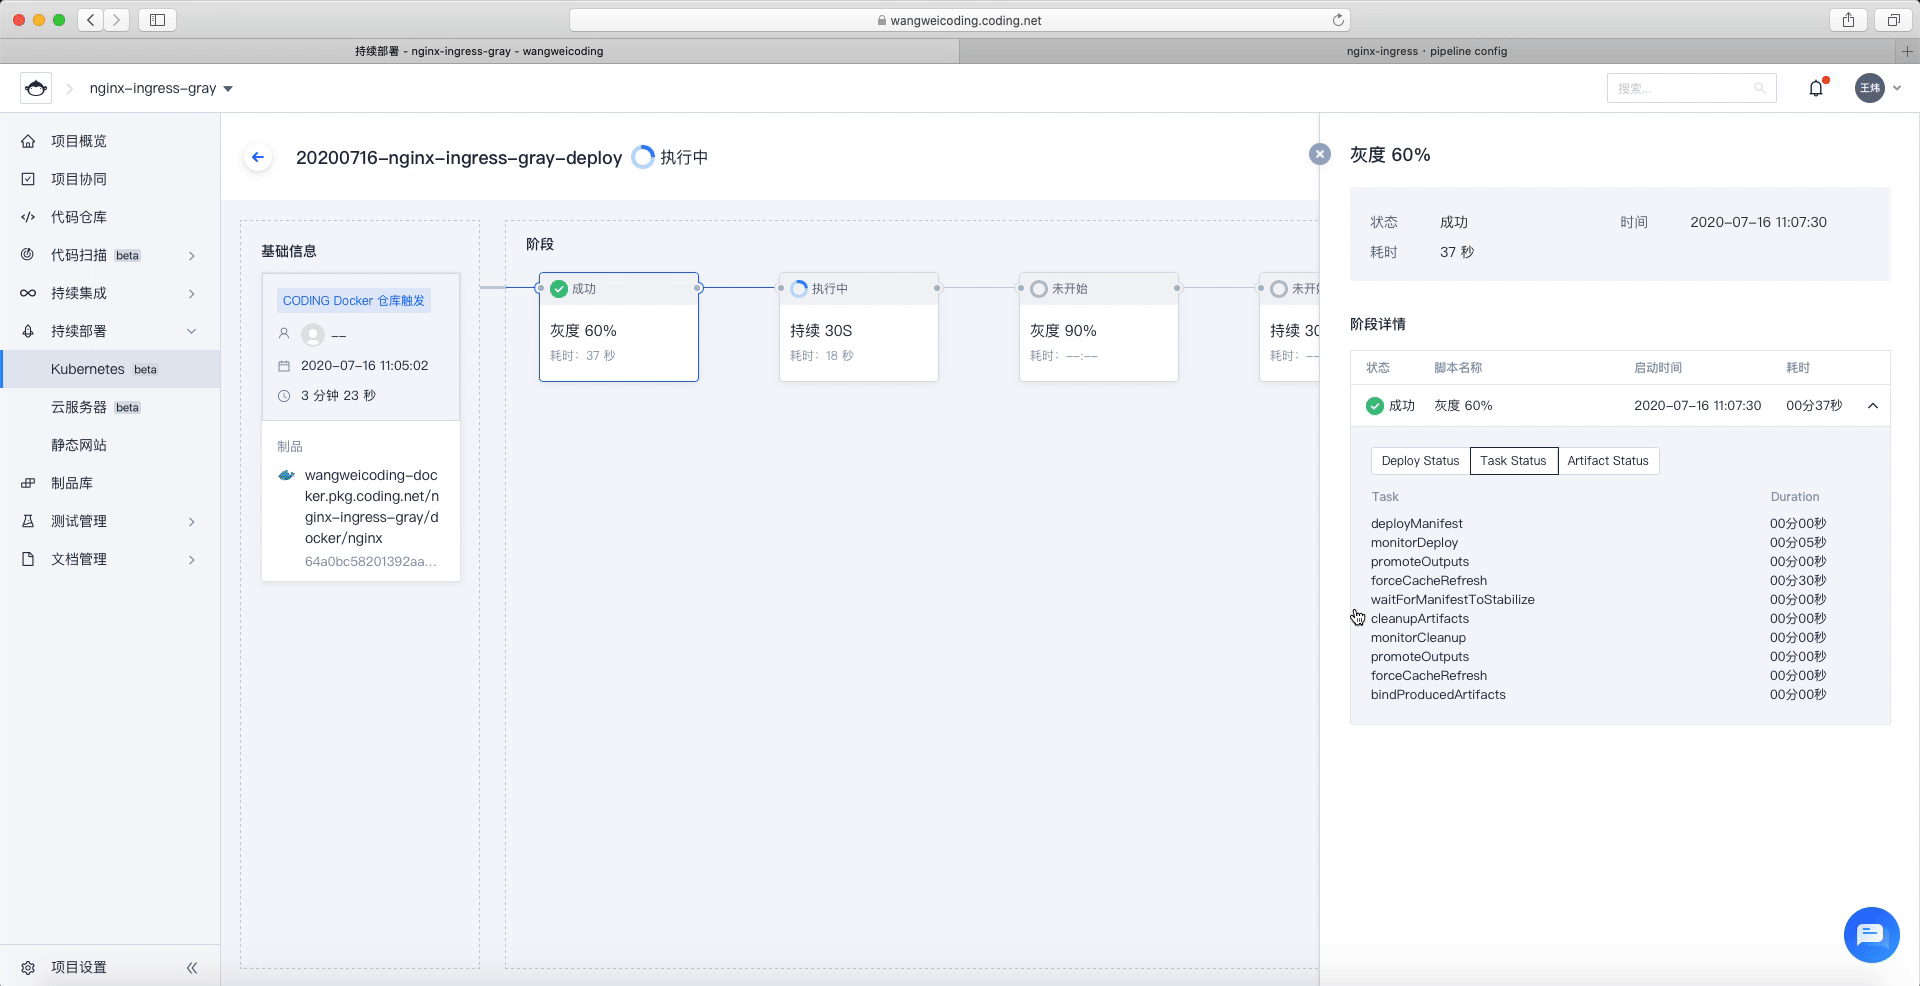Click the Safari sidebar toggle icon

pyautogui.click(x=157, y=20)
